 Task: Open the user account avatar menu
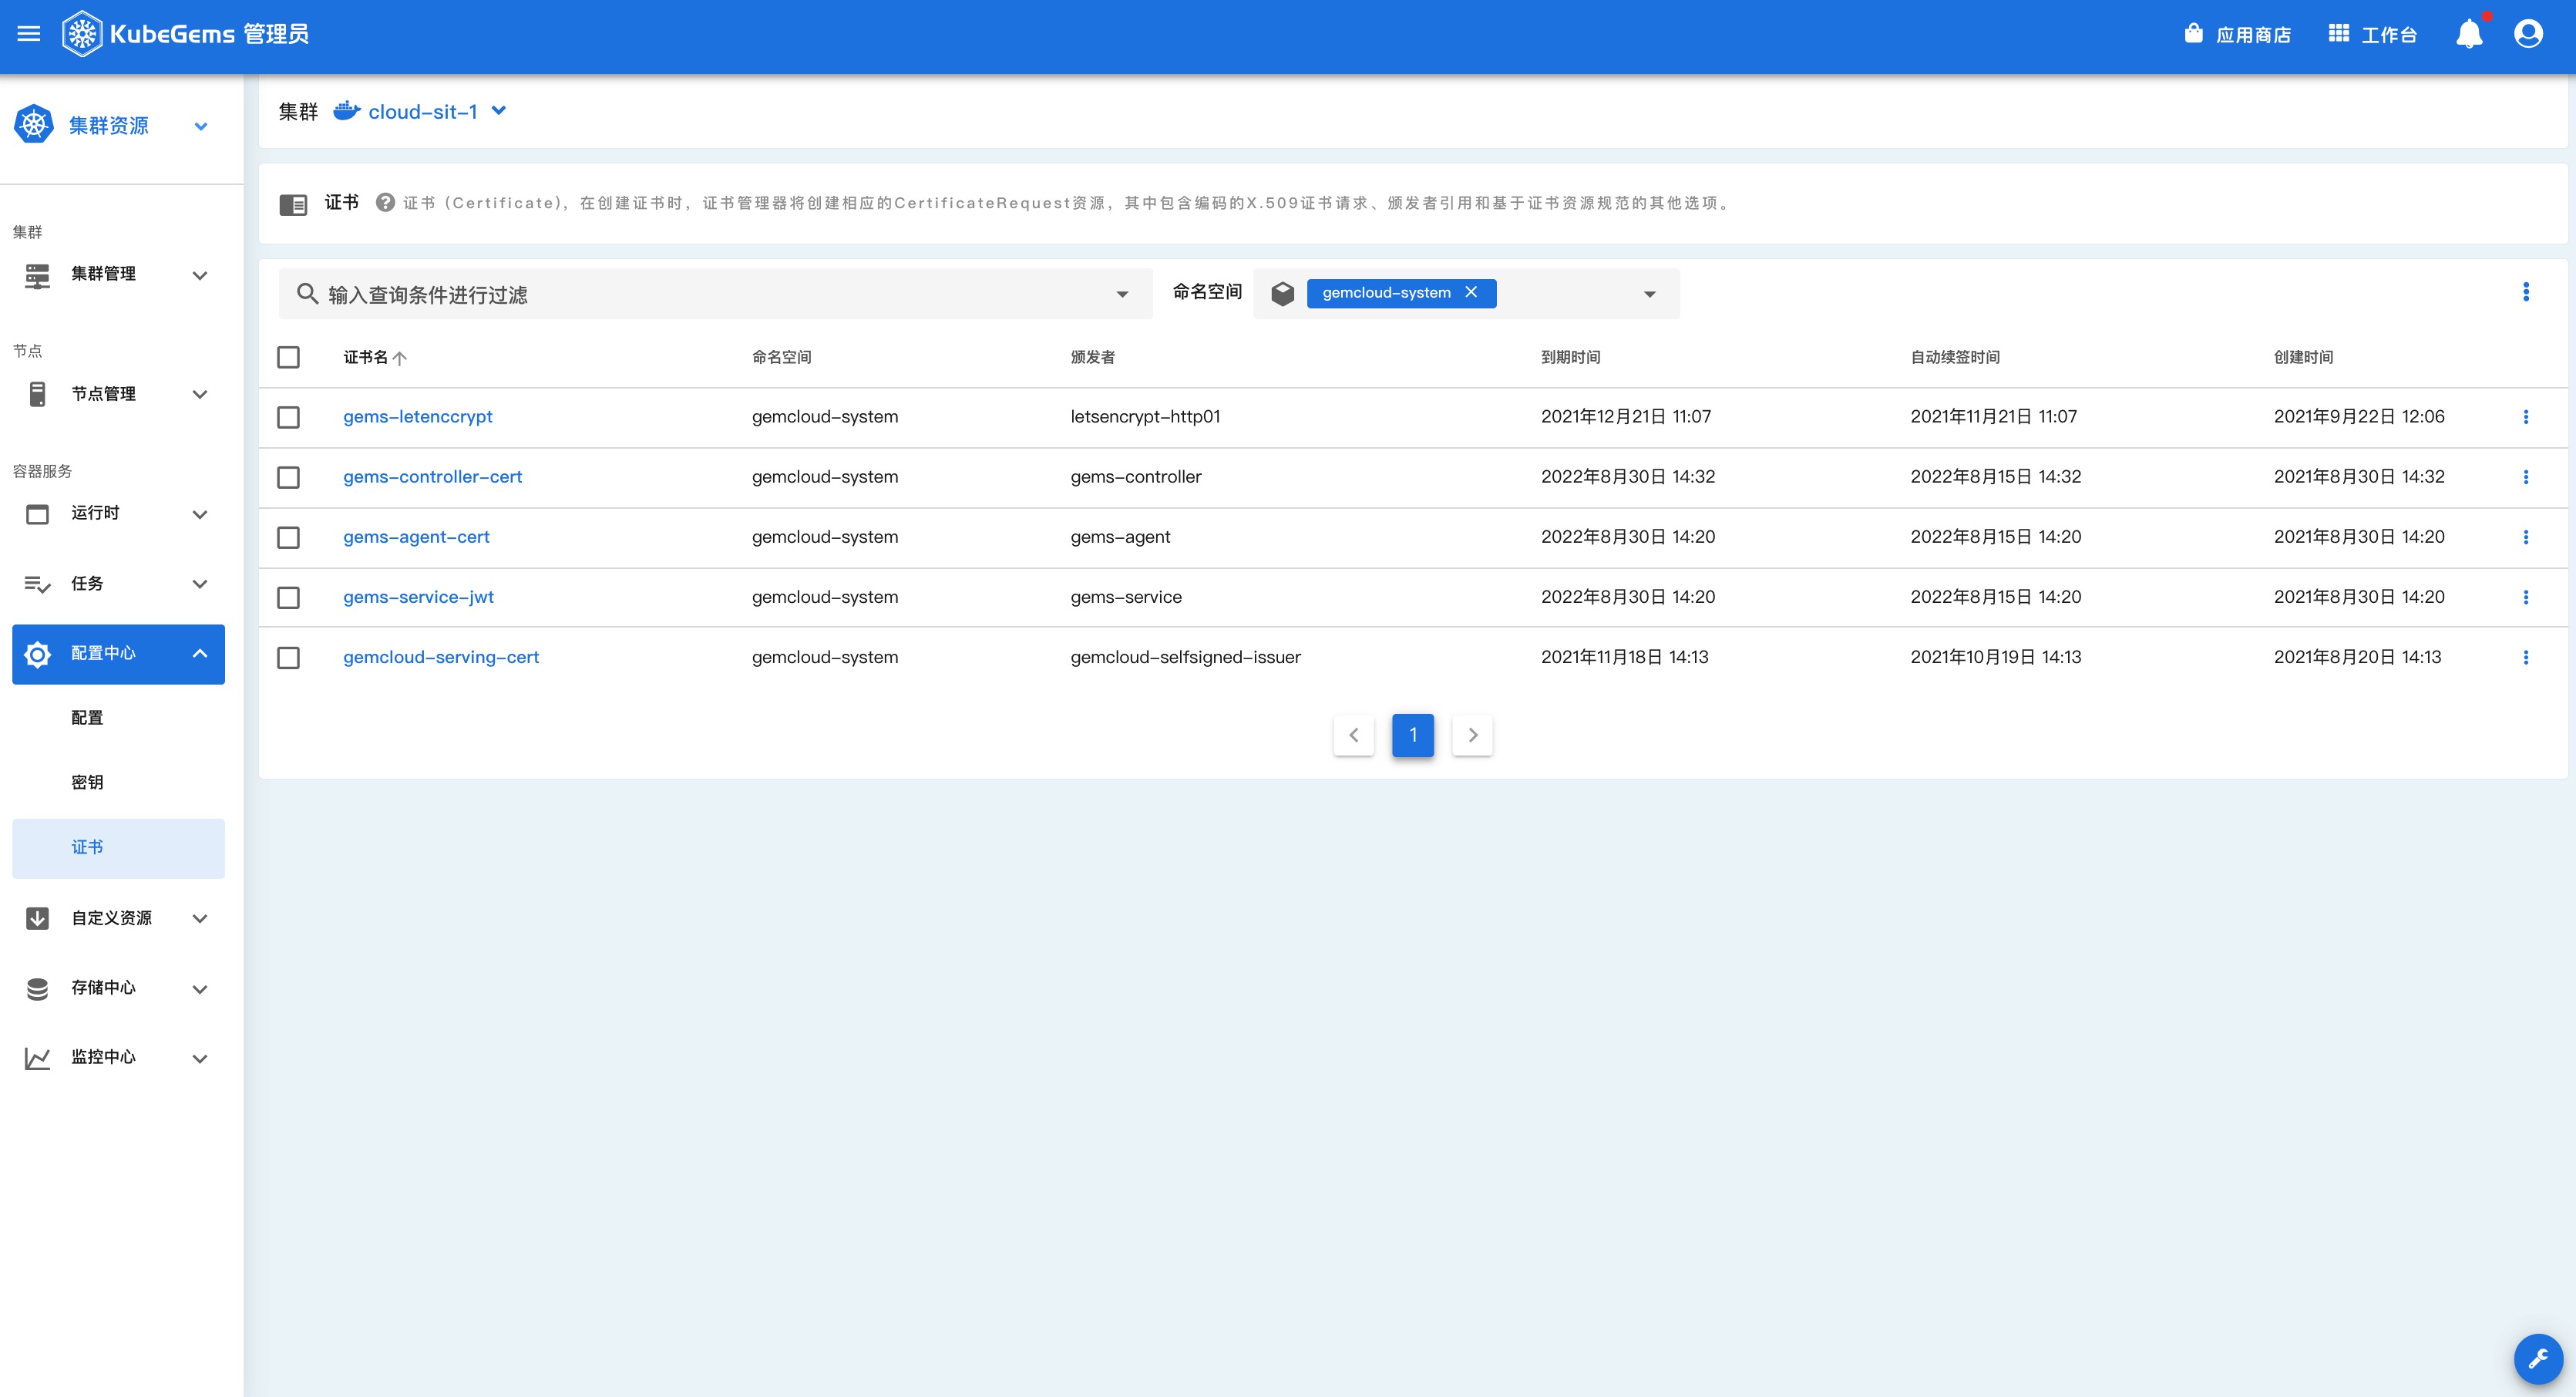[x=2529, y=34]
